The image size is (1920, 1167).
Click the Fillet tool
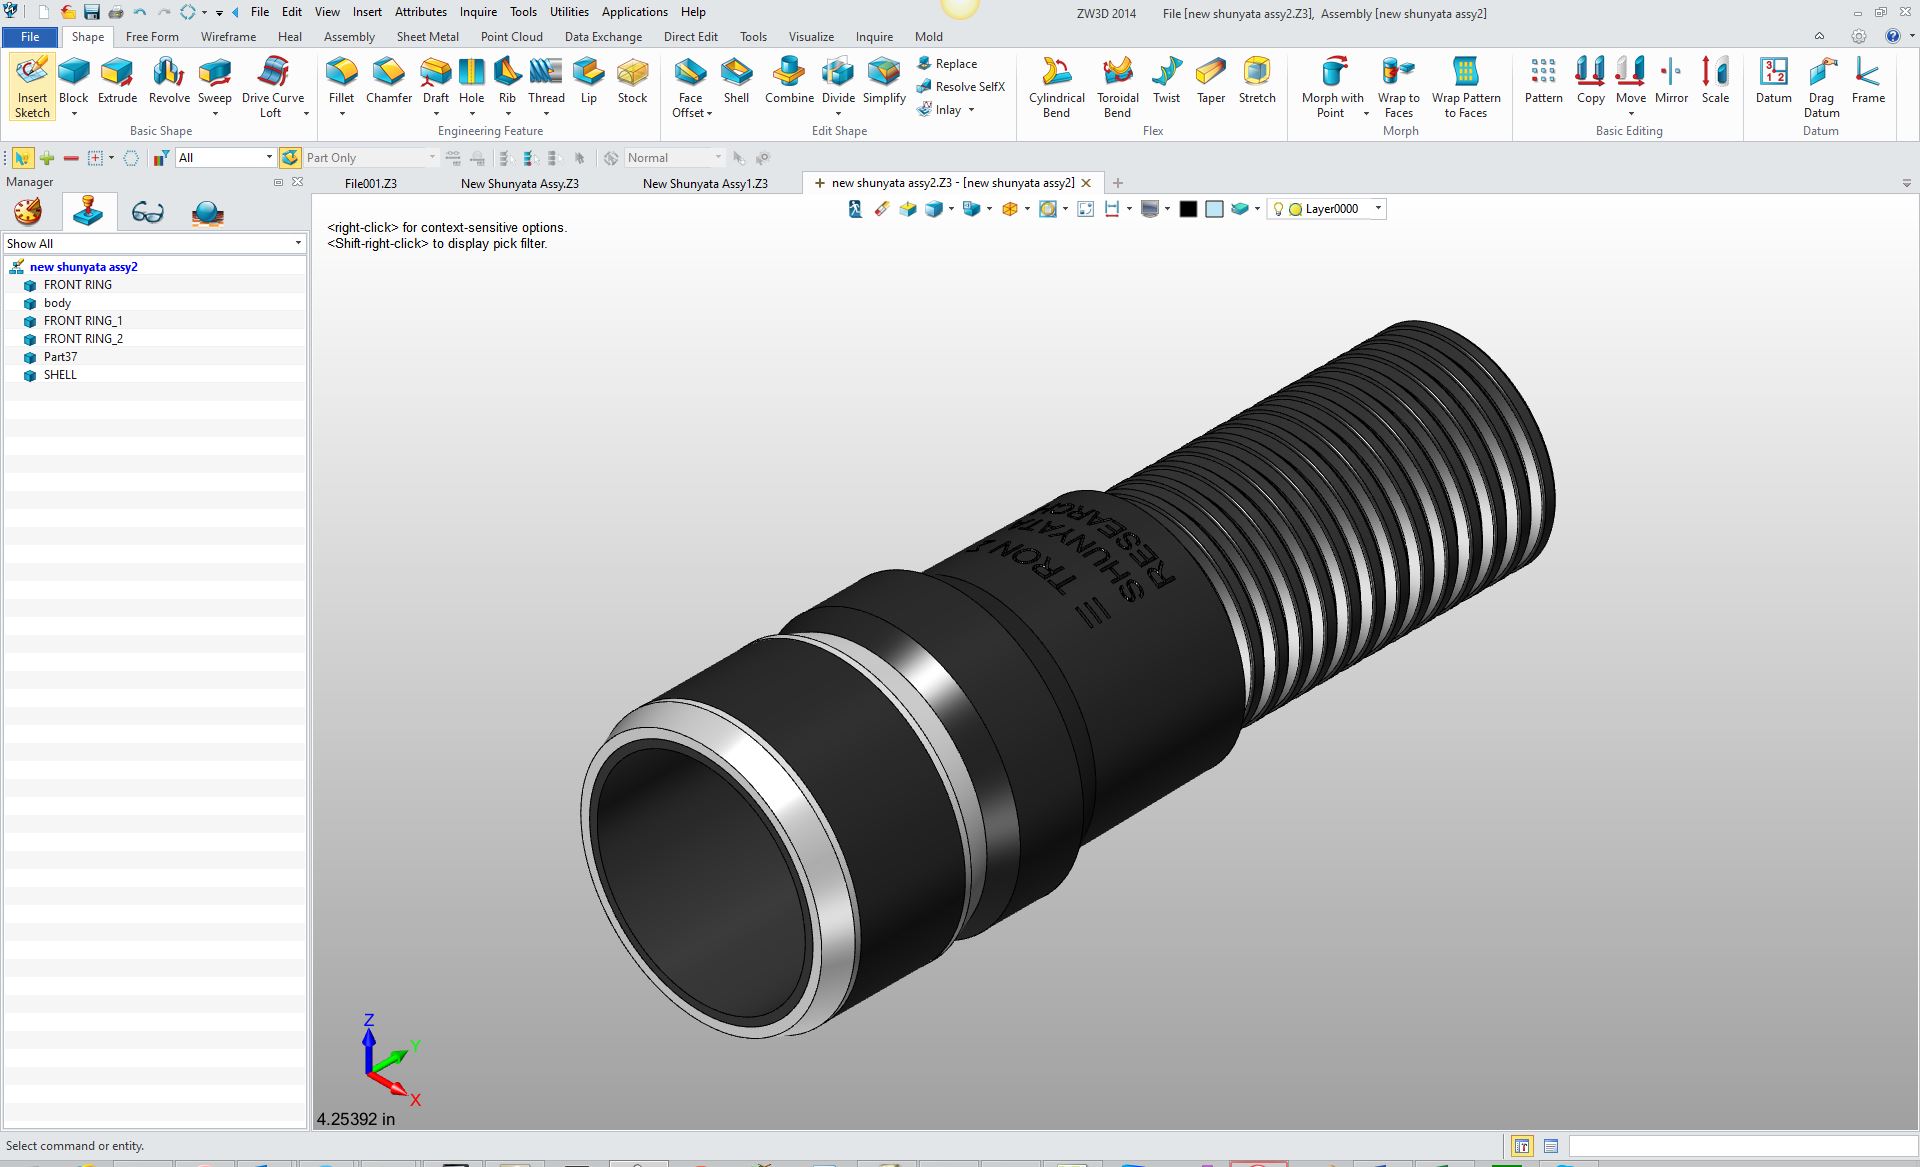[341, 81]
